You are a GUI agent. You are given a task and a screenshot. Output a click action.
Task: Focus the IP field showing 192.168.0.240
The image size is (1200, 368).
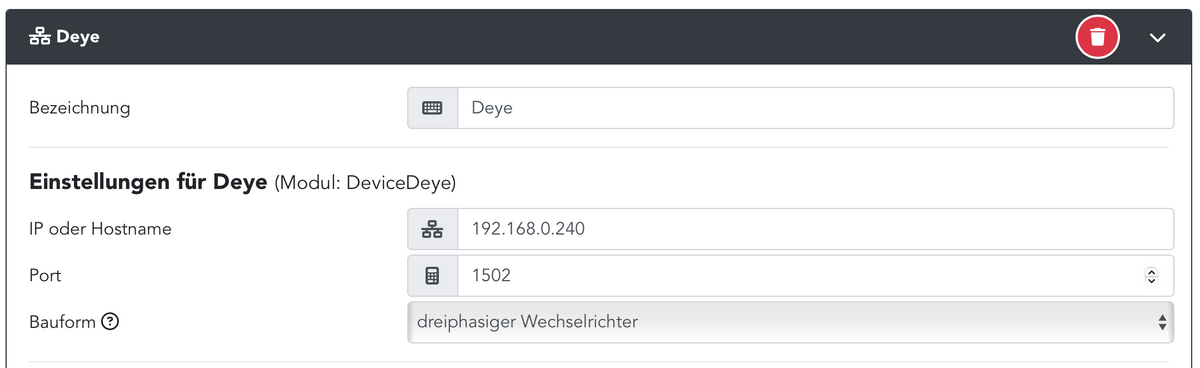click(815, 229)
